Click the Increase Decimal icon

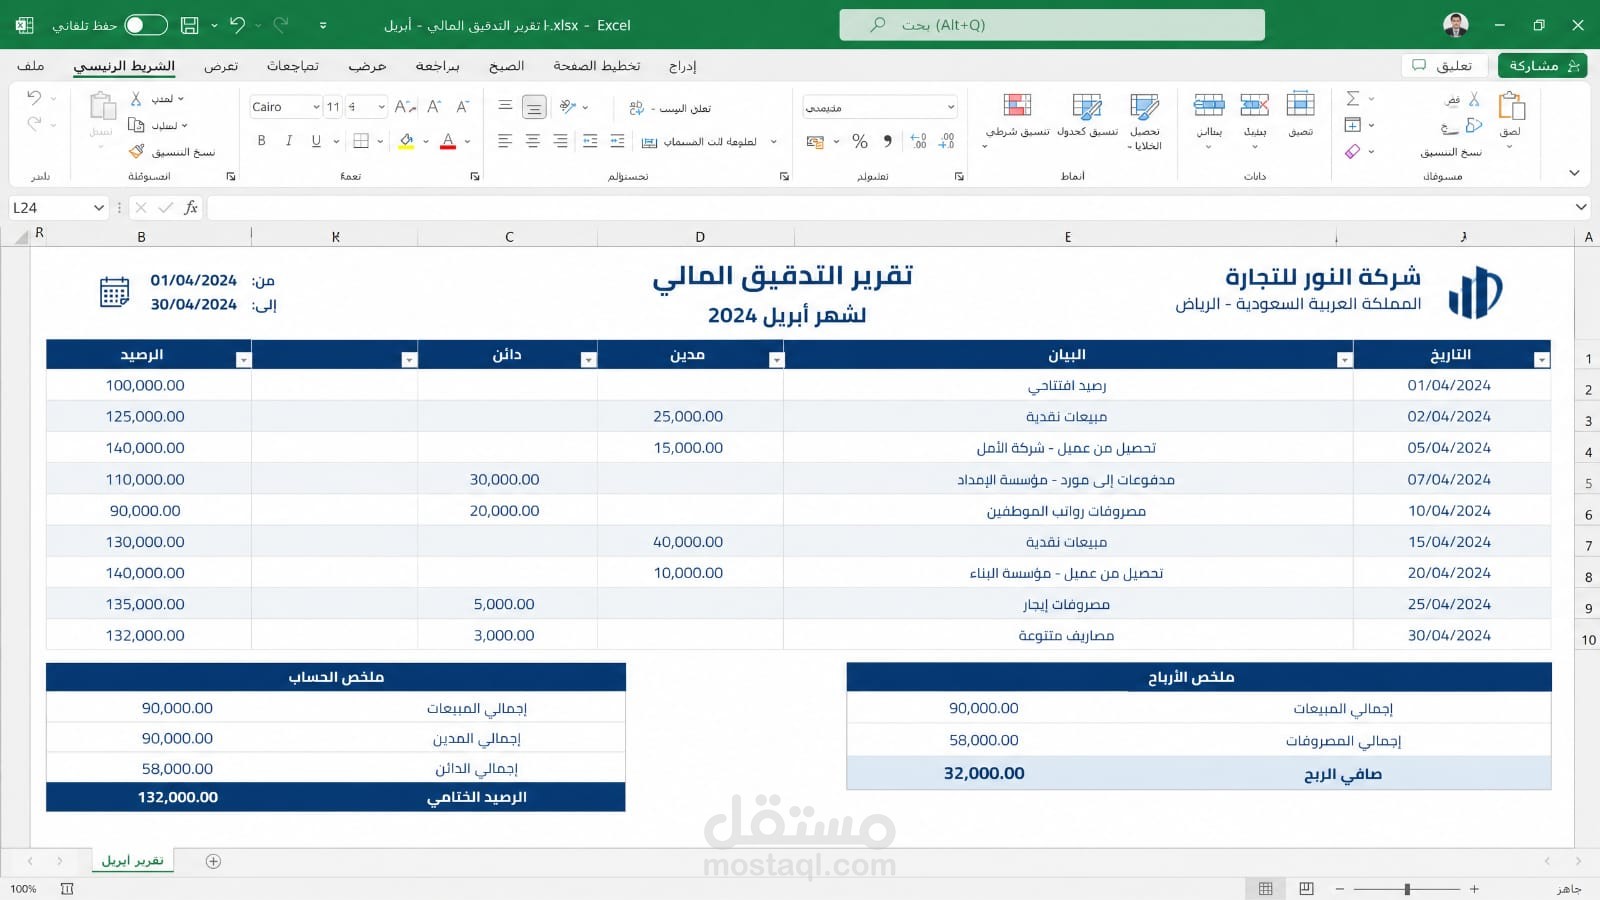[x=919, y=141]
